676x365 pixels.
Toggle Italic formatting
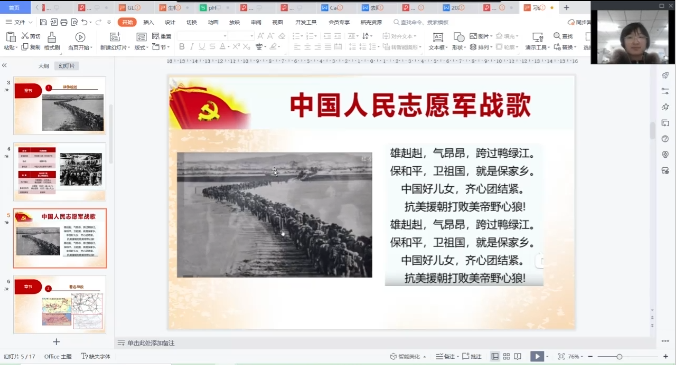[x=191, y=47]
